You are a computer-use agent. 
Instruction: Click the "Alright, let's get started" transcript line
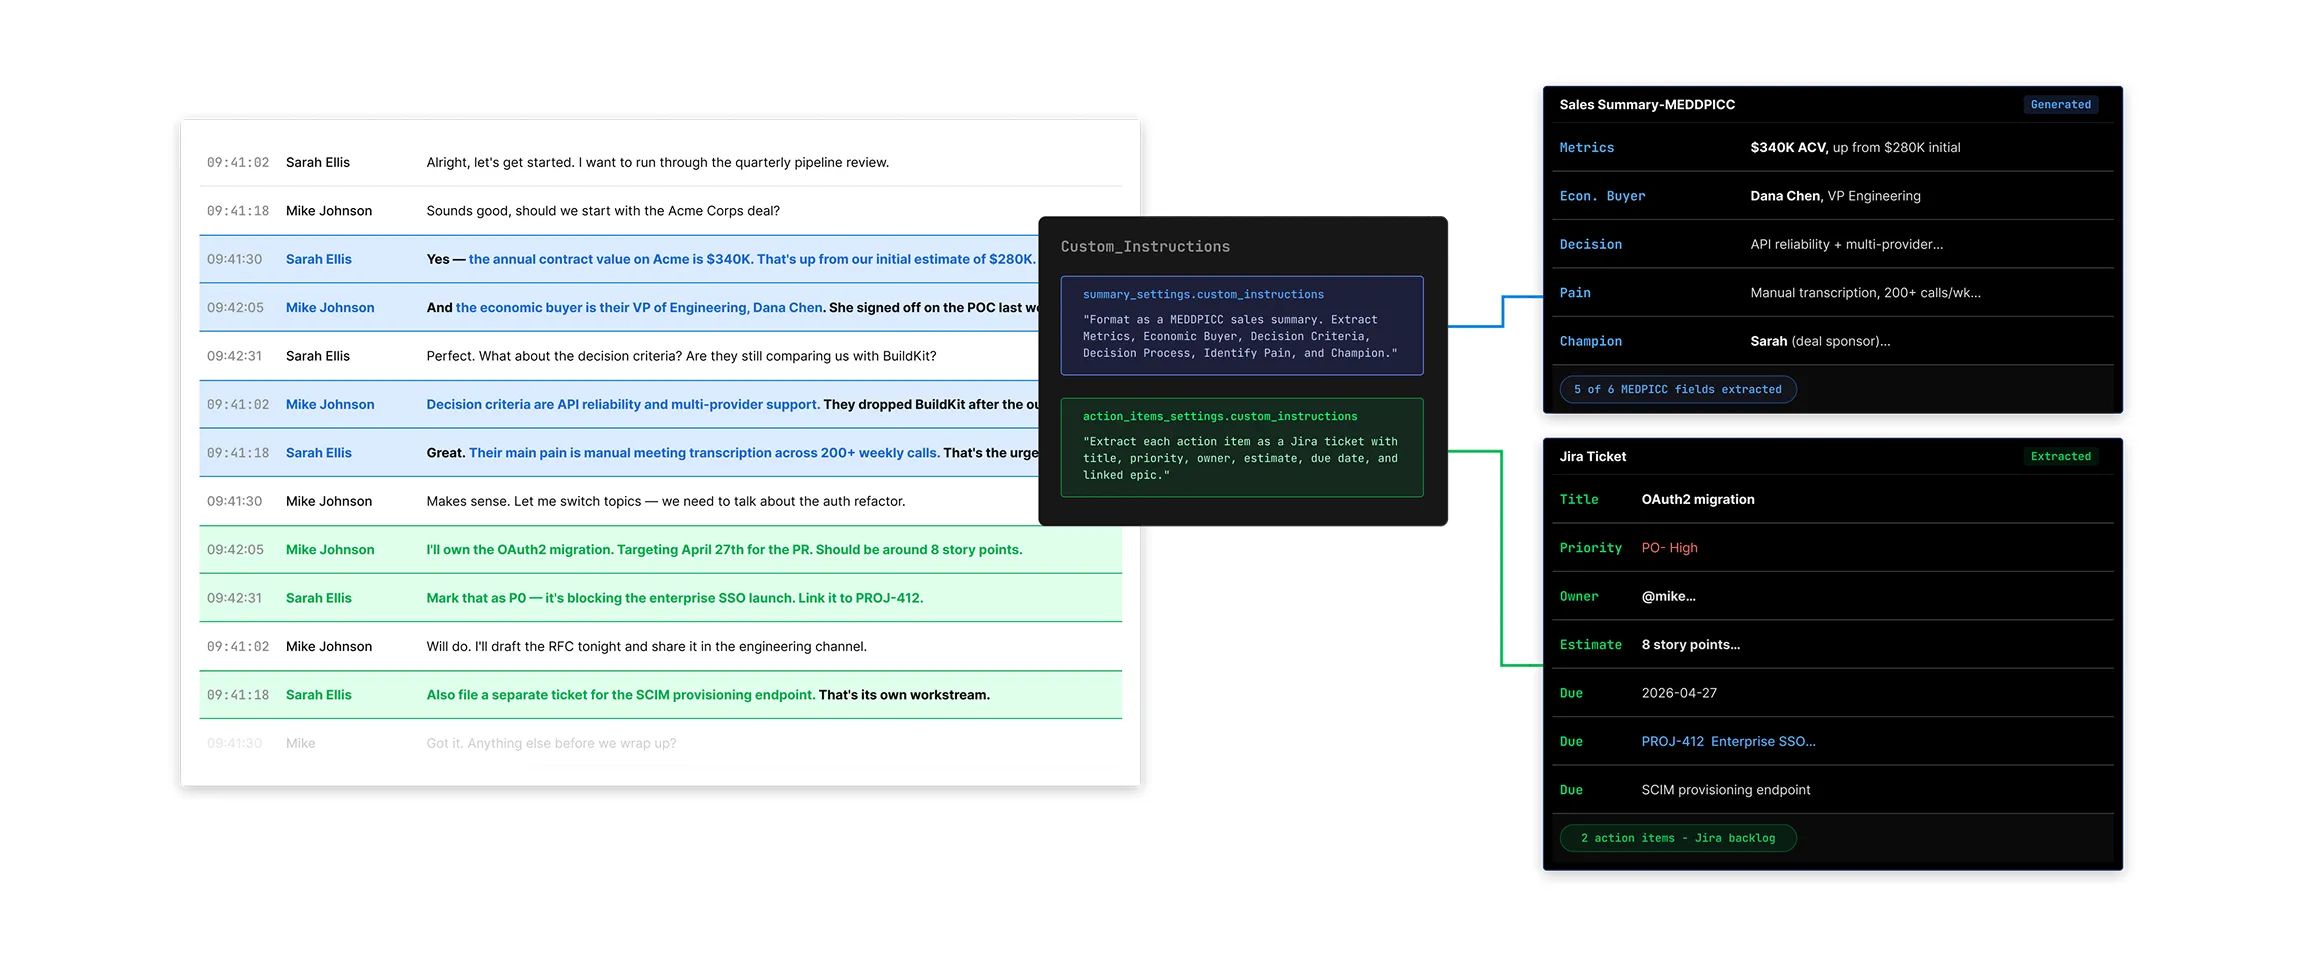pos(657,162)
